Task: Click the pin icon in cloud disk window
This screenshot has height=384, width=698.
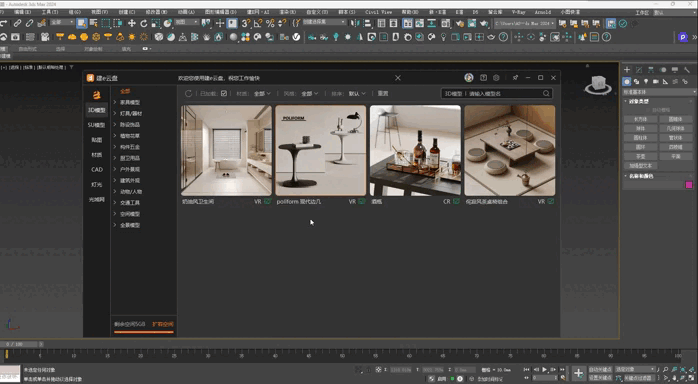Action: click(515, 77)
